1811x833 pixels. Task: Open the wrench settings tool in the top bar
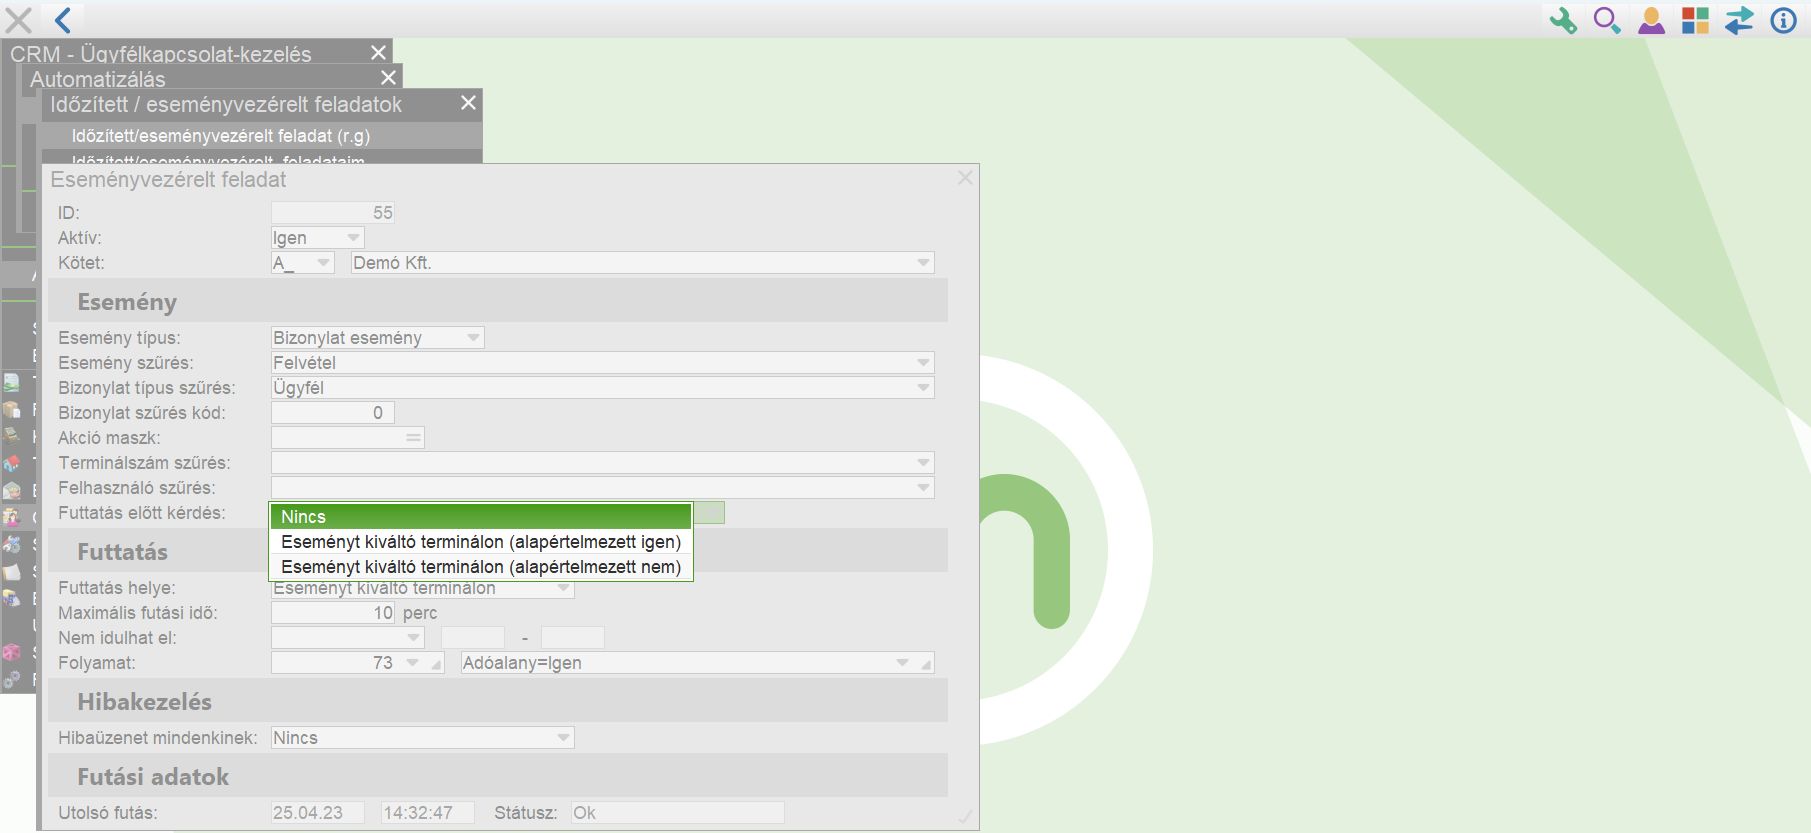1563,20
